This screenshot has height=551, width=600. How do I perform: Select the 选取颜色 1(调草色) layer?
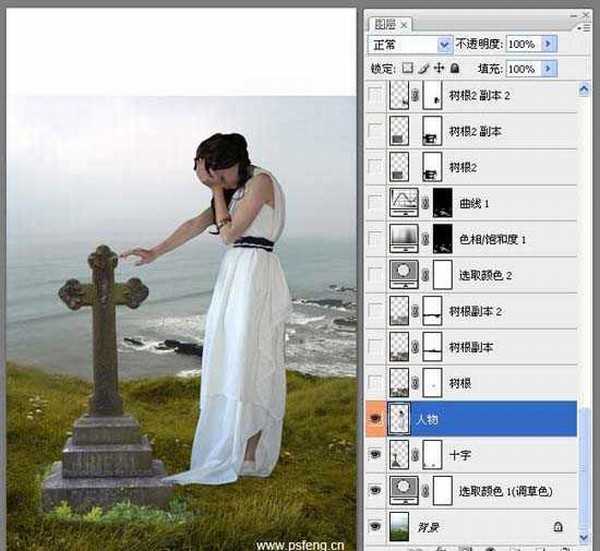[504, 491]
